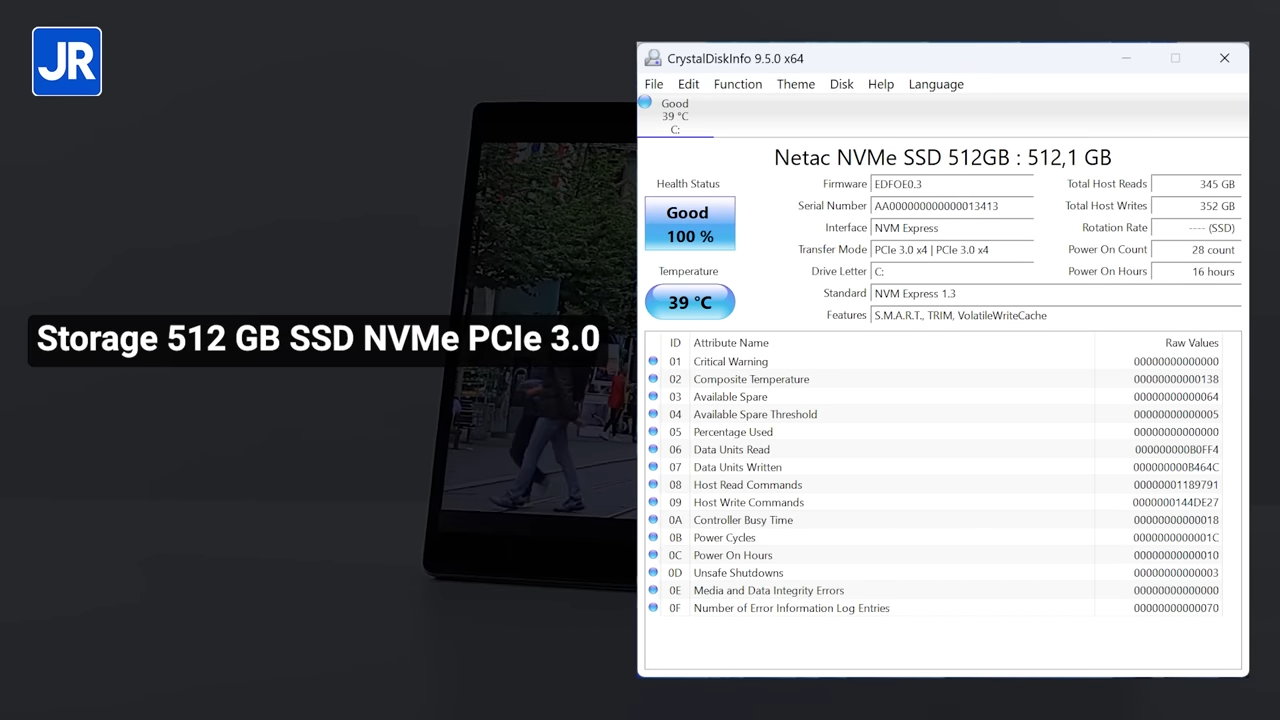This screenshot has height=720, width=1280.
Task: Open the File menu
Action: click(654, 84)
